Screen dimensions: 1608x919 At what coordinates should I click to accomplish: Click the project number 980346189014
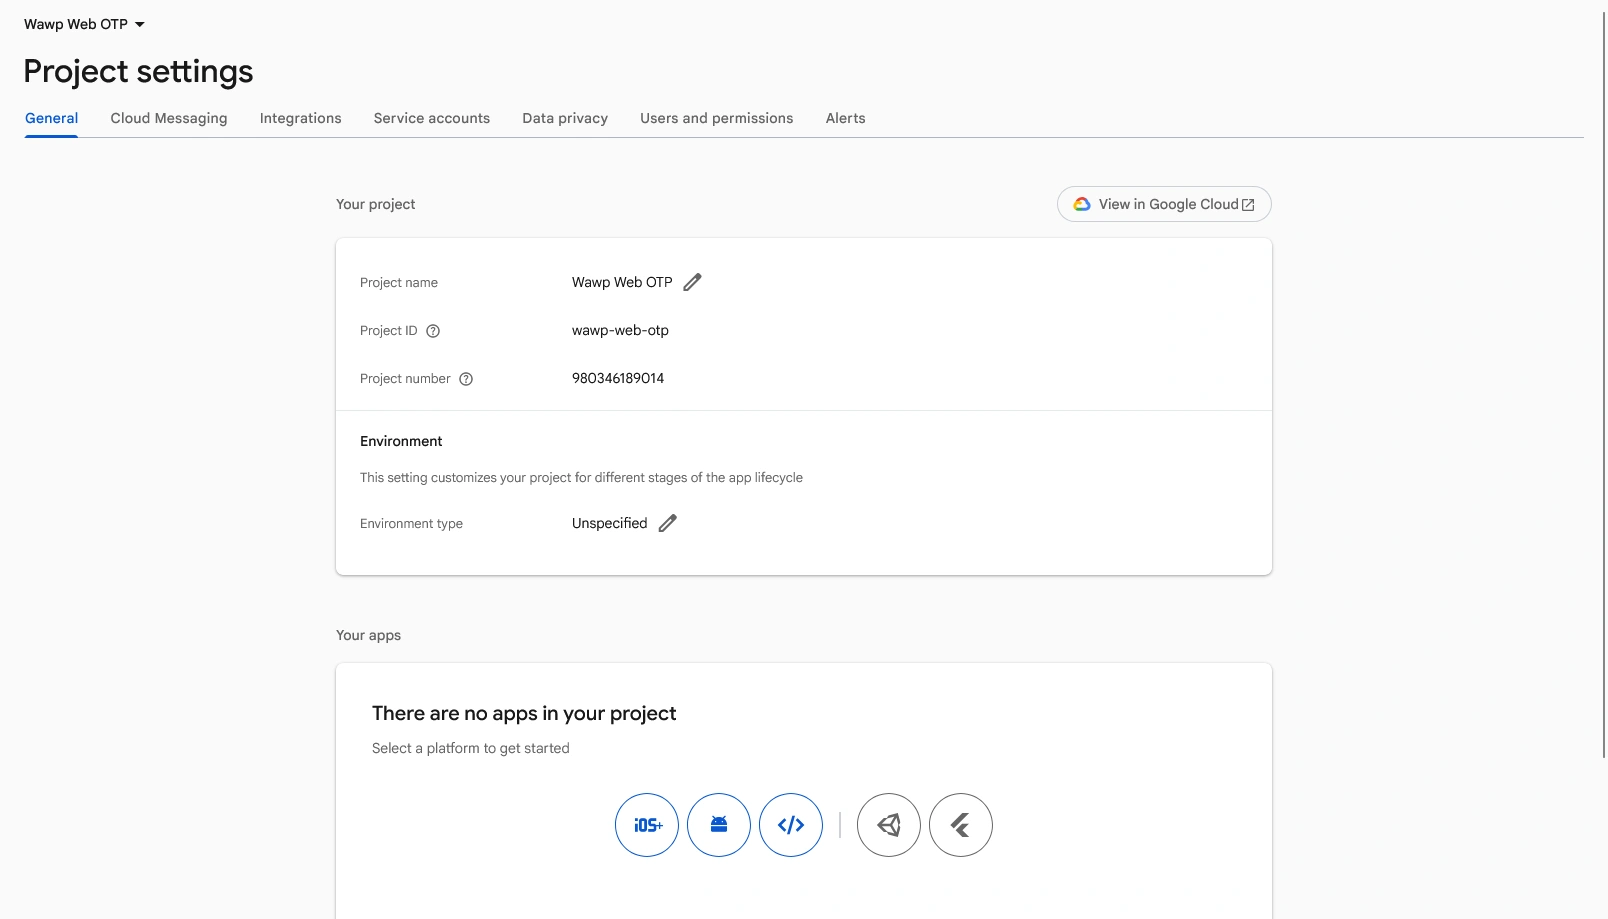click(618, 378)
